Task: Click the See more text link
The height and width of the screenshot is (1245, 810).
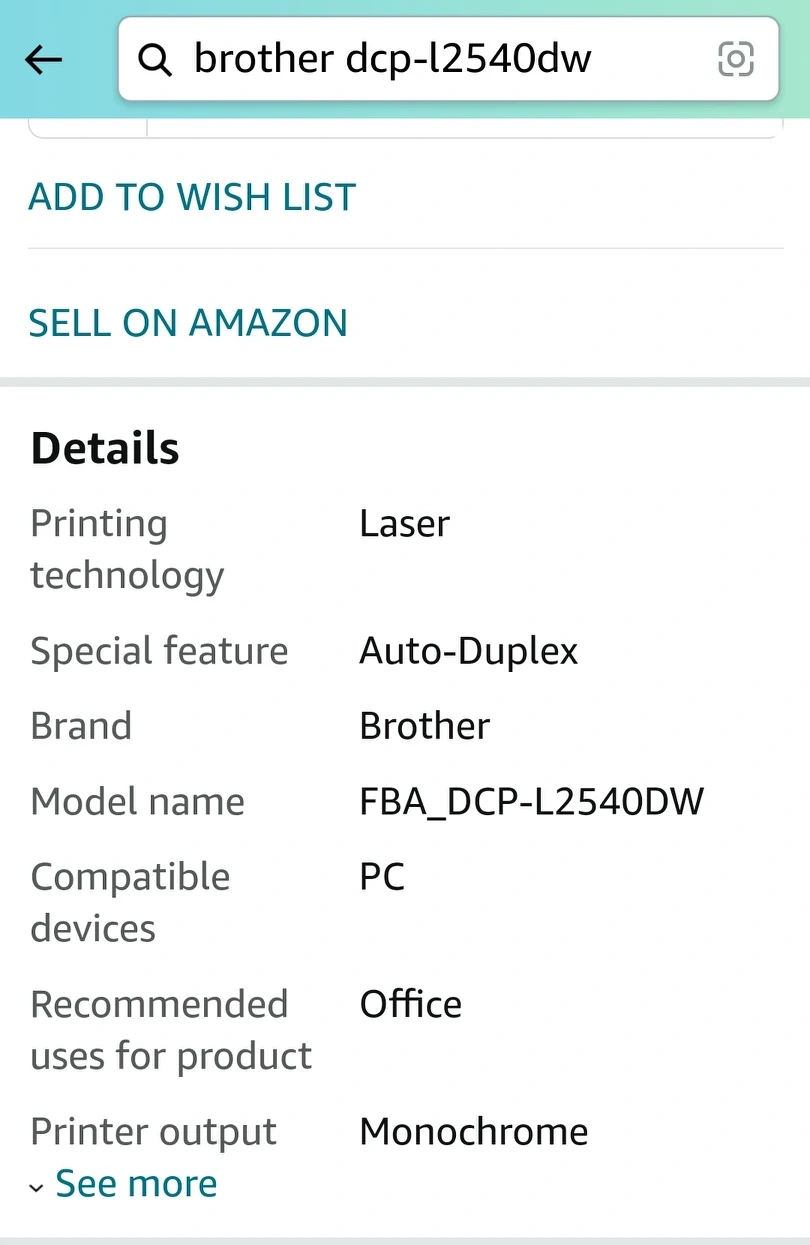Action: (136, 1184)
